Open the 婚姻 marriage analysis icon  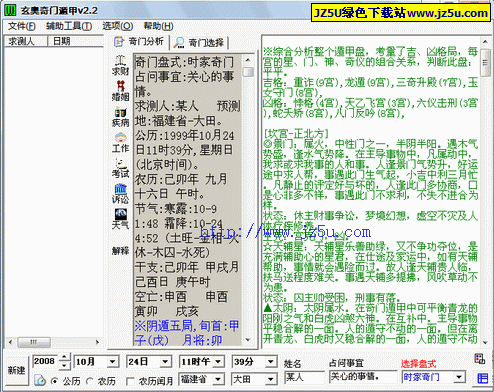click(120, 91)
